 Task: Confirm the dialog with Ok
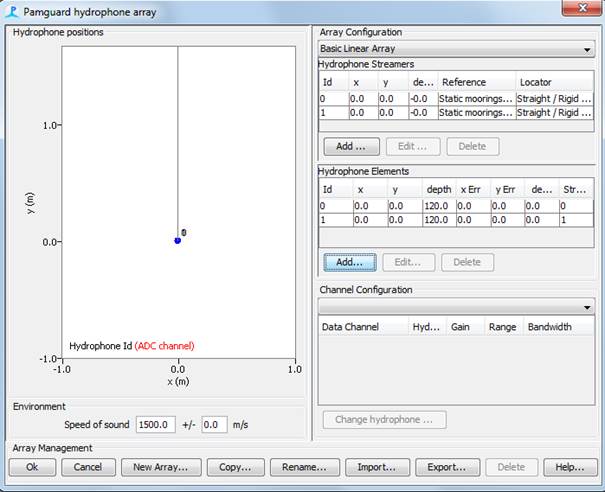click(x=32, y=467)
